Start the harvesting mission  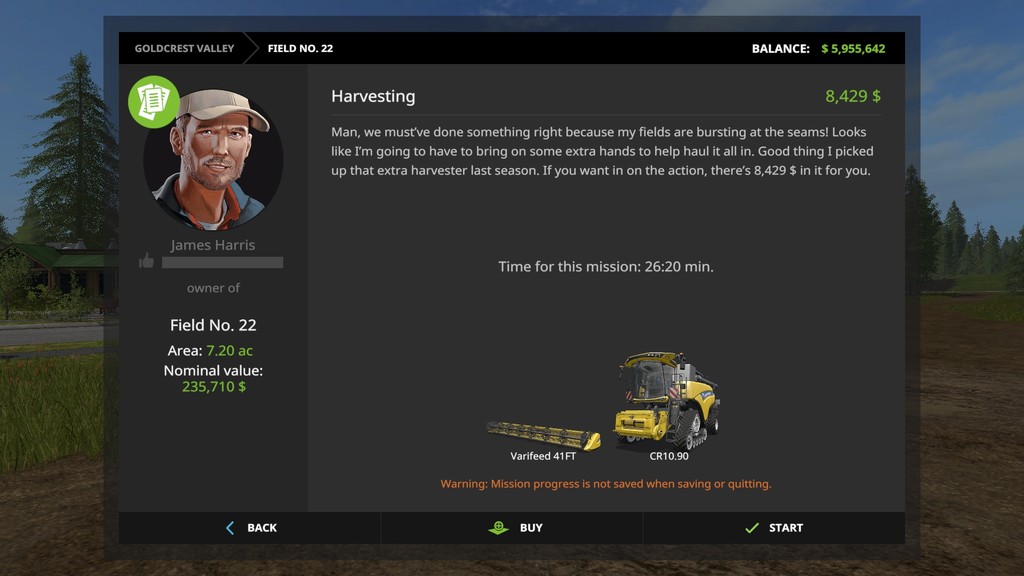pos(774,528)
